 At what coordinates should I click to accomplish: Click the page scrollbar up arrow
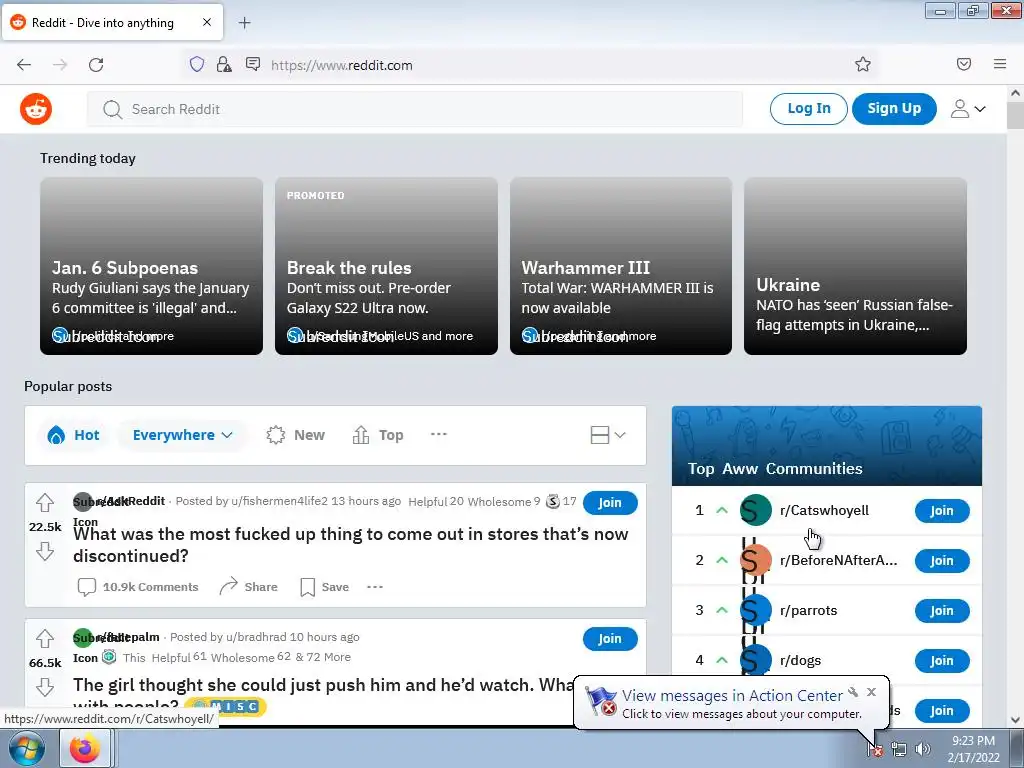pyautogui.click(x=1015, y=93)
